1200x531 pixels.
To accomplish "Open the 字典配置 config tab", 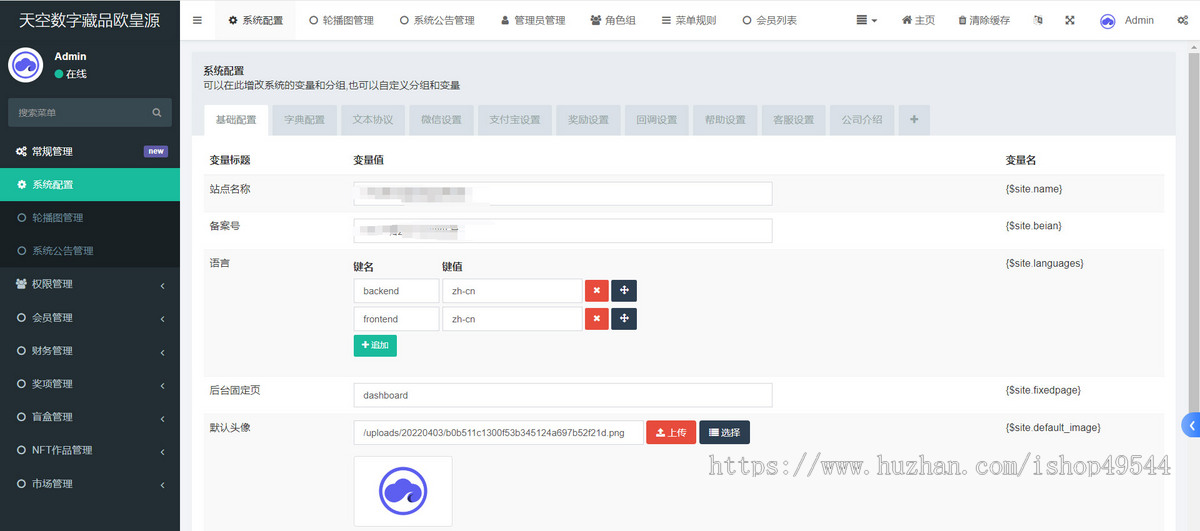I will point(304,119).
